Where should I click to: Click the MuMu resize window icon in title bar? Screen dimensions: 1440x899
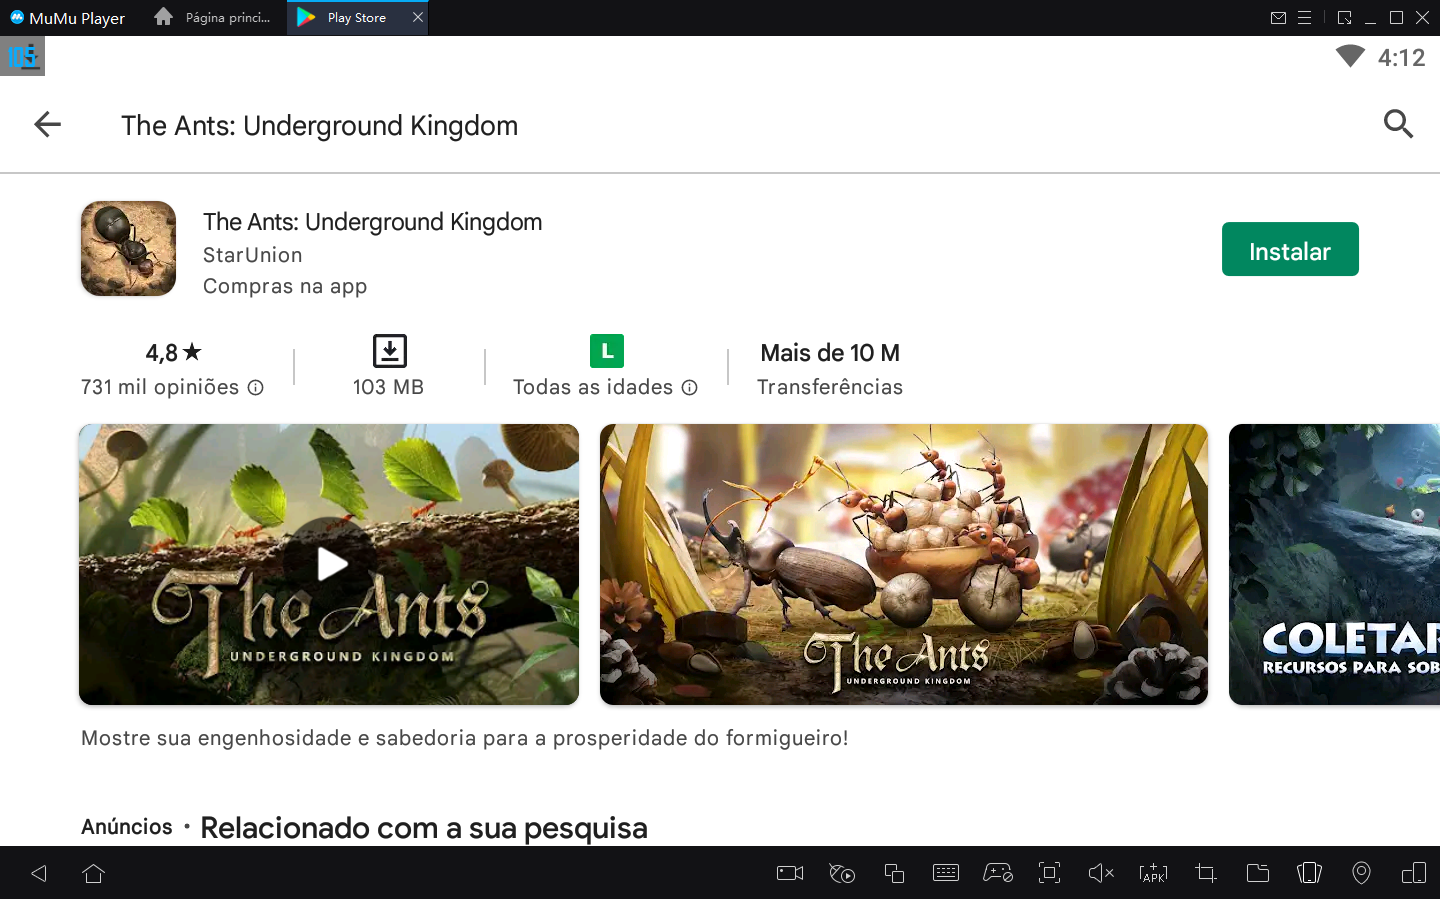pyautogui.click(x=1345, y=18)
